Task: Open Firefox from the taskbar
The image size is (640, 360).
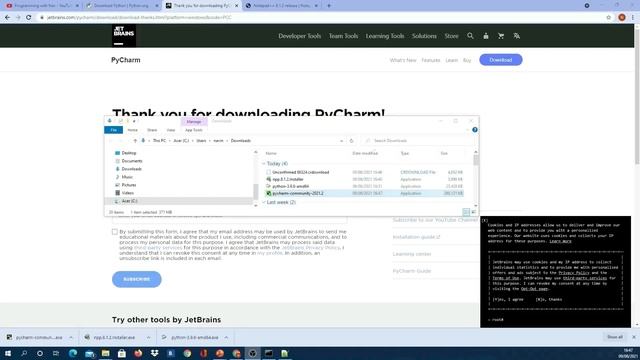Action: pos(138,353)
